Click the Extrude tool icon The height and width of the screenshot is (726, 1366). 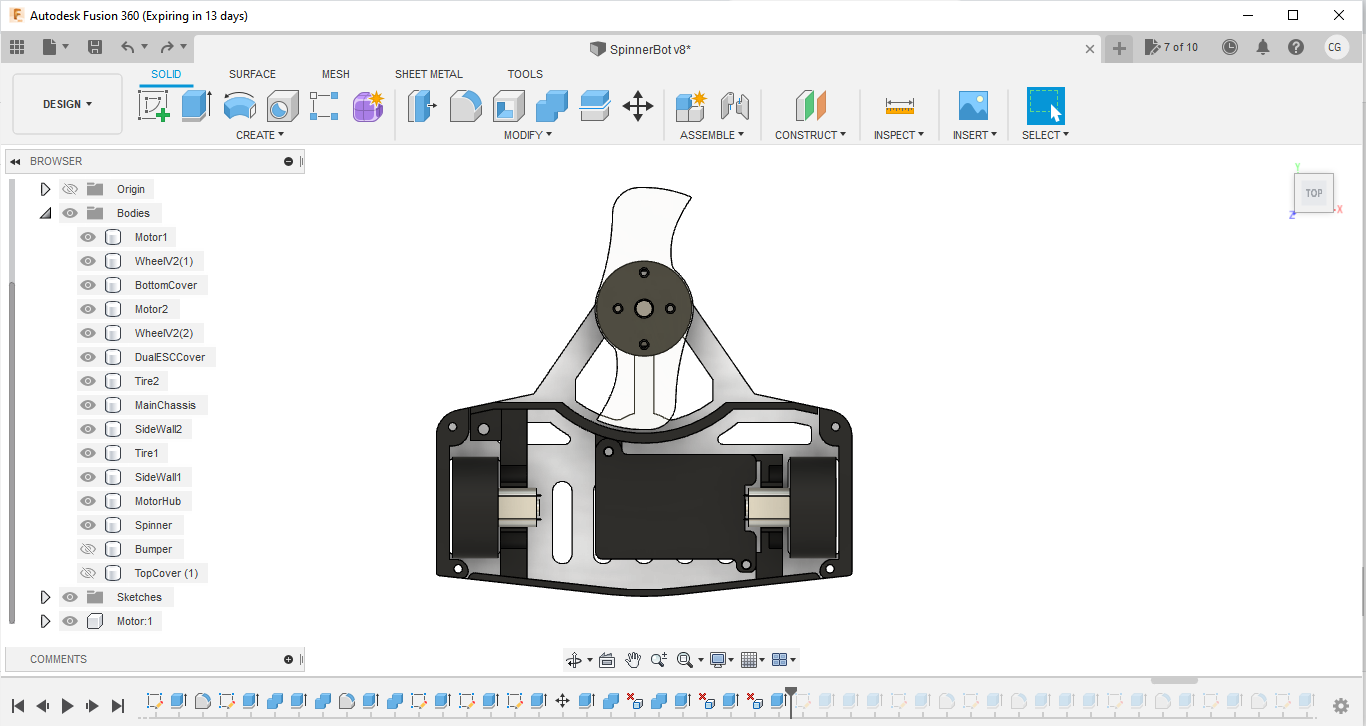pyautogui.click(x=196, y=105)
